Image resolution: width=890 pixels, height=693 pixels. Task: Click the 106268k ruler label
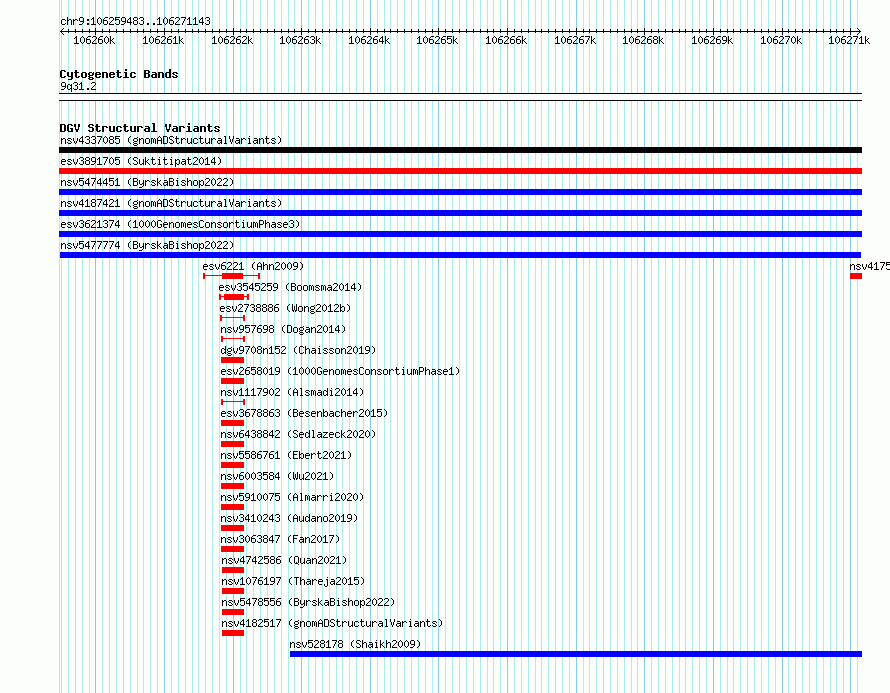(x=643, y=40)
